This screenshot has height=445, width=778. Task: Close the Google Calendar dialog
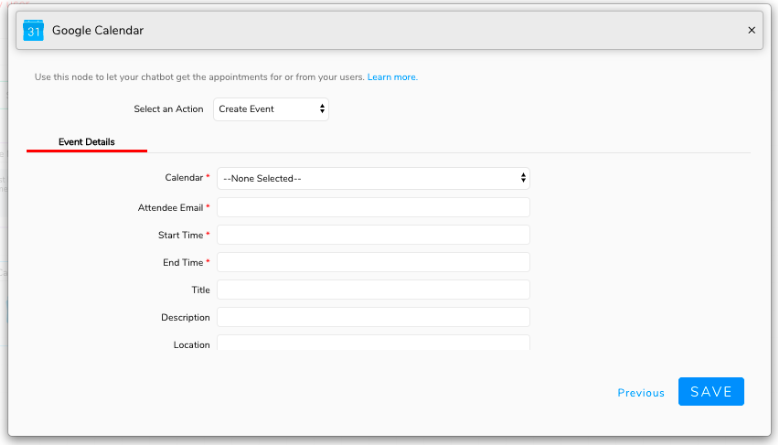pyautogui.click(x=751, y=30)
